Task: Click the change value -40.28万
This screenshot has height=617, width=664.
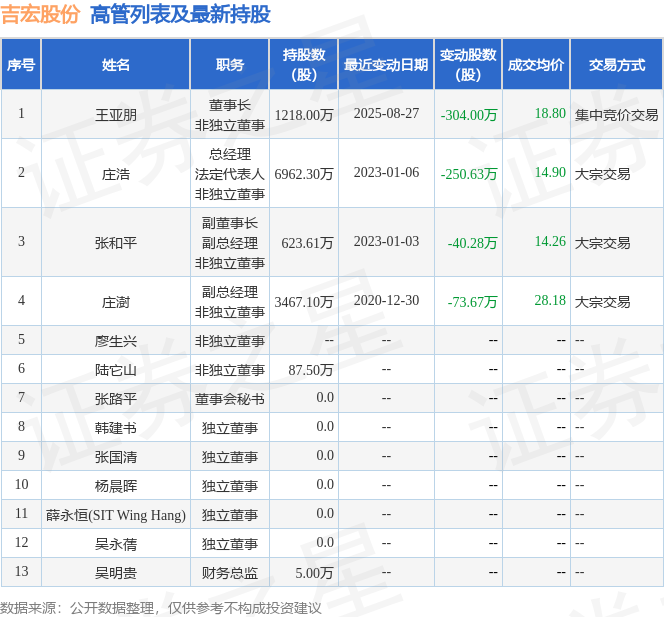Action: pos(472,243)
